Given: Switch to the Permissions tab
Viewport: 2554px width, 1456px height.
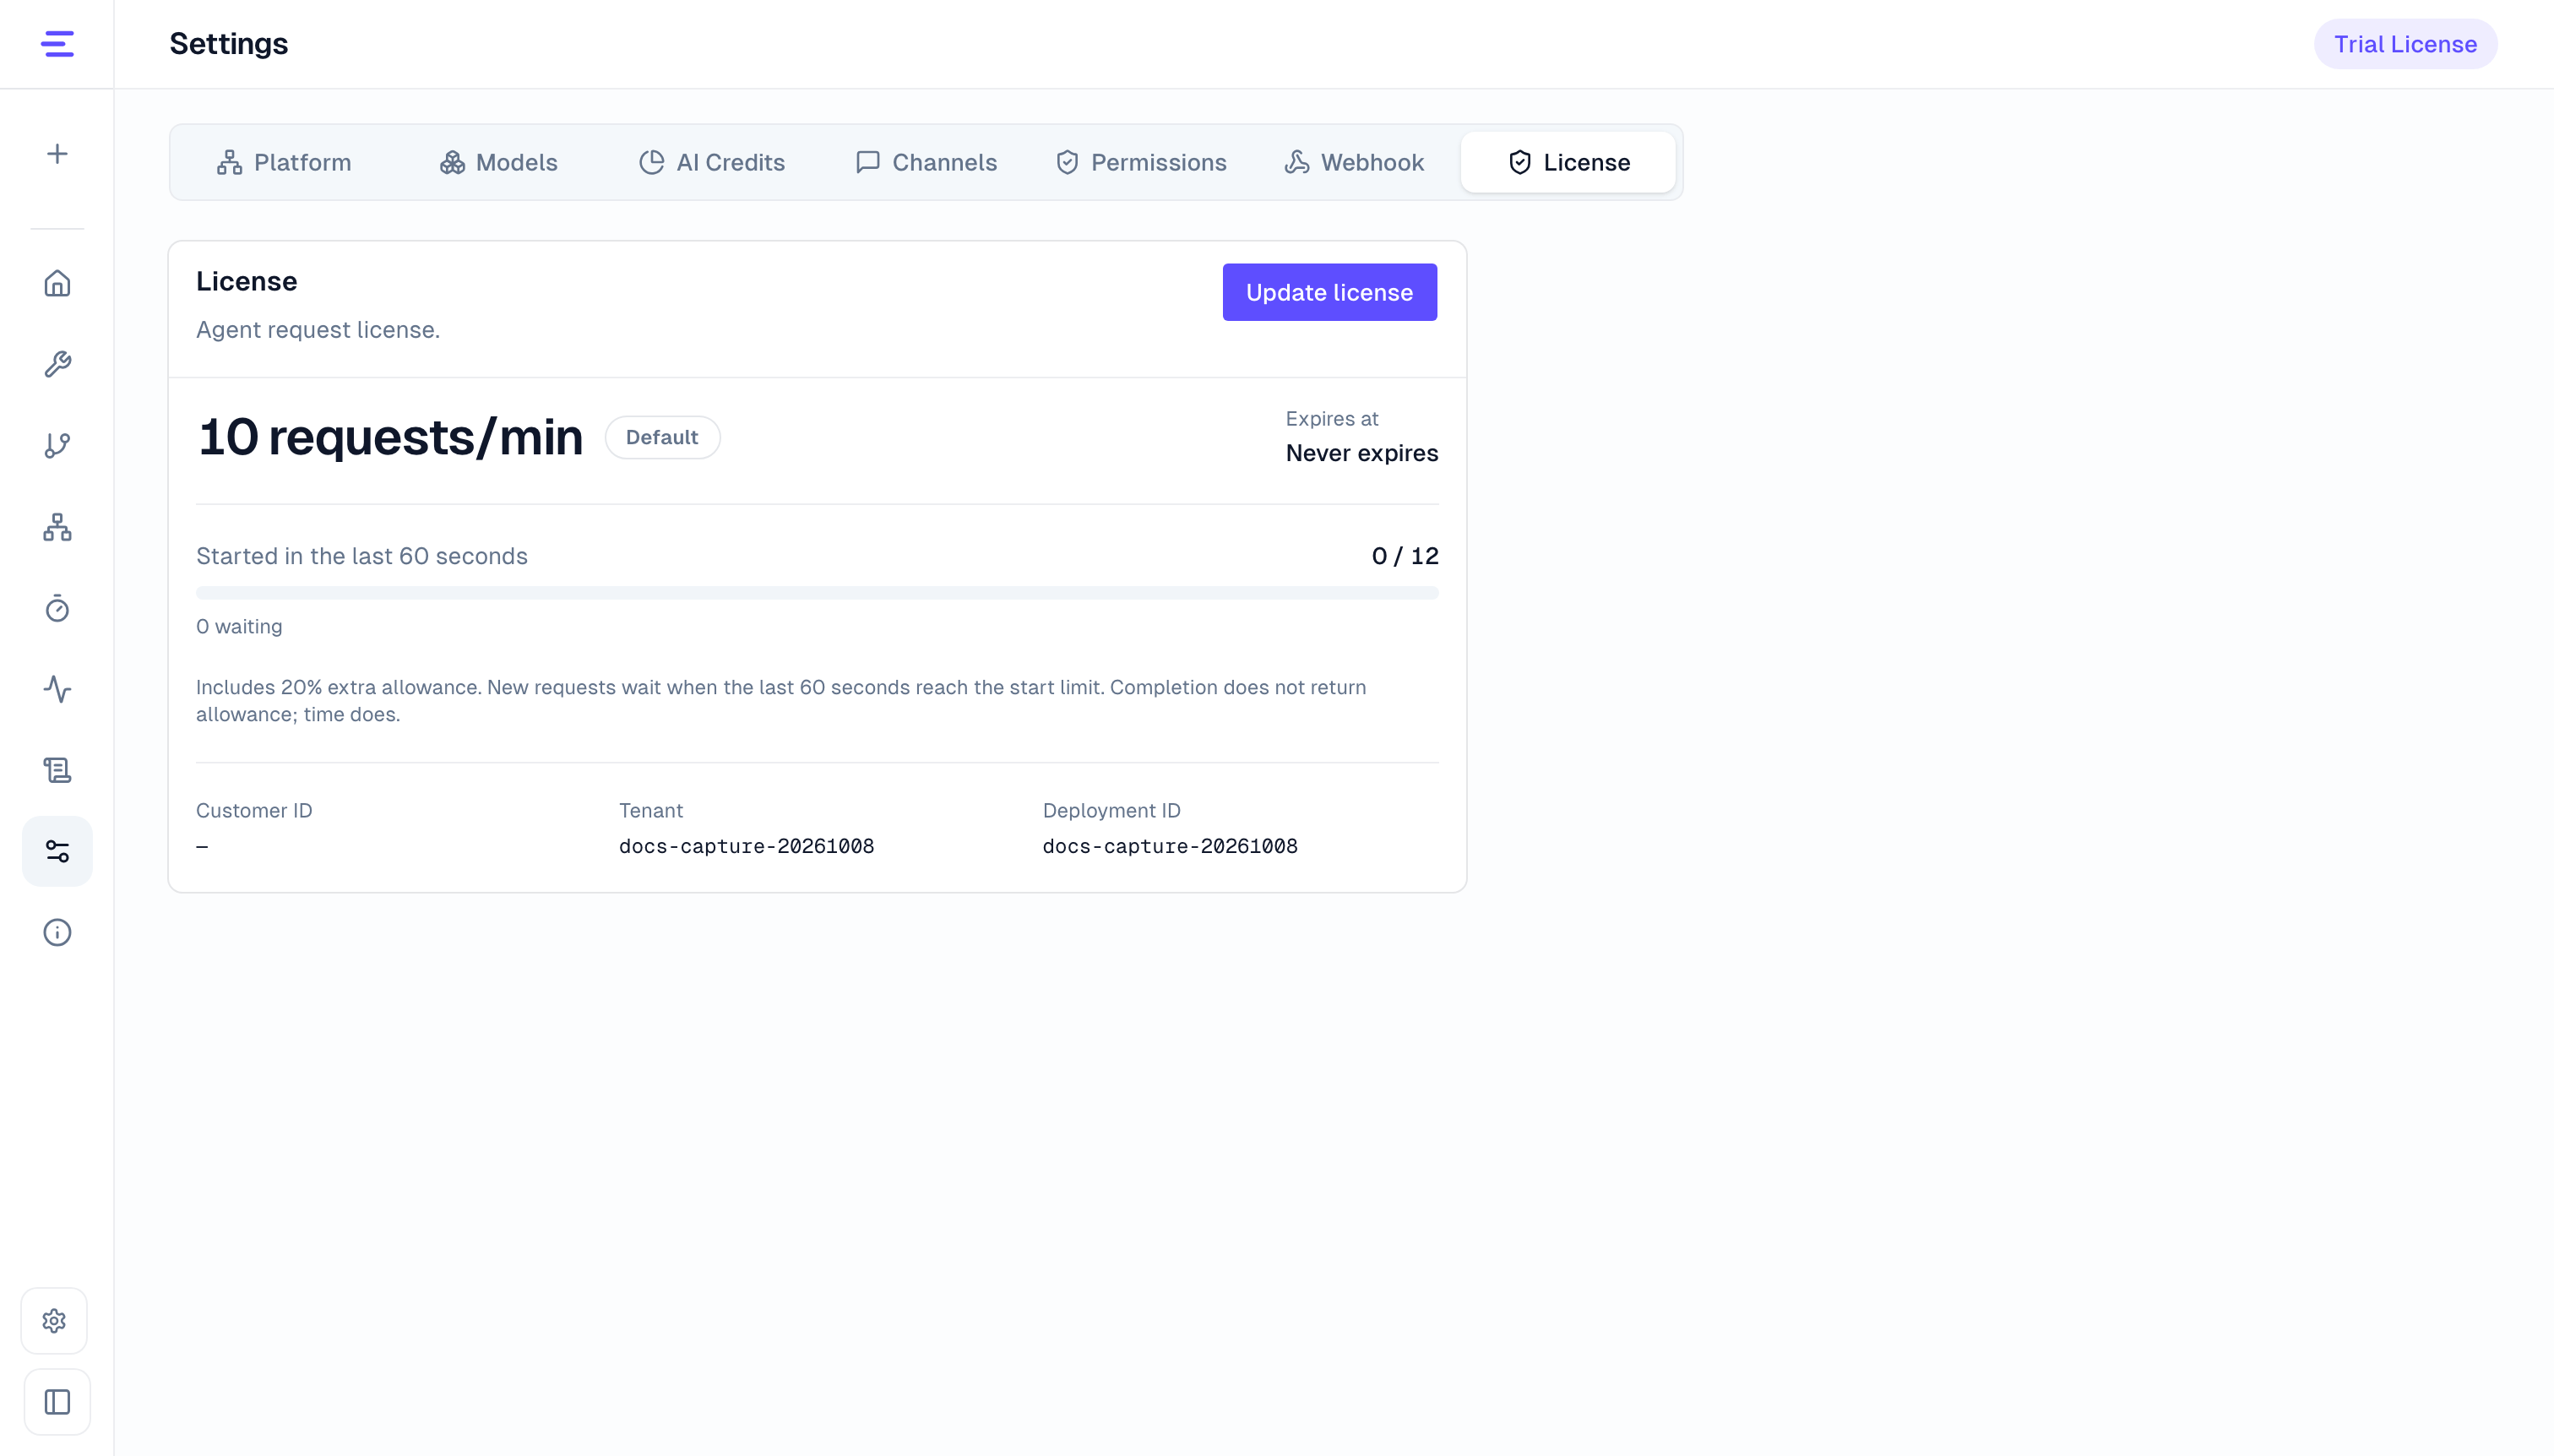Looking at the screenshot, I should (1141, 162).
